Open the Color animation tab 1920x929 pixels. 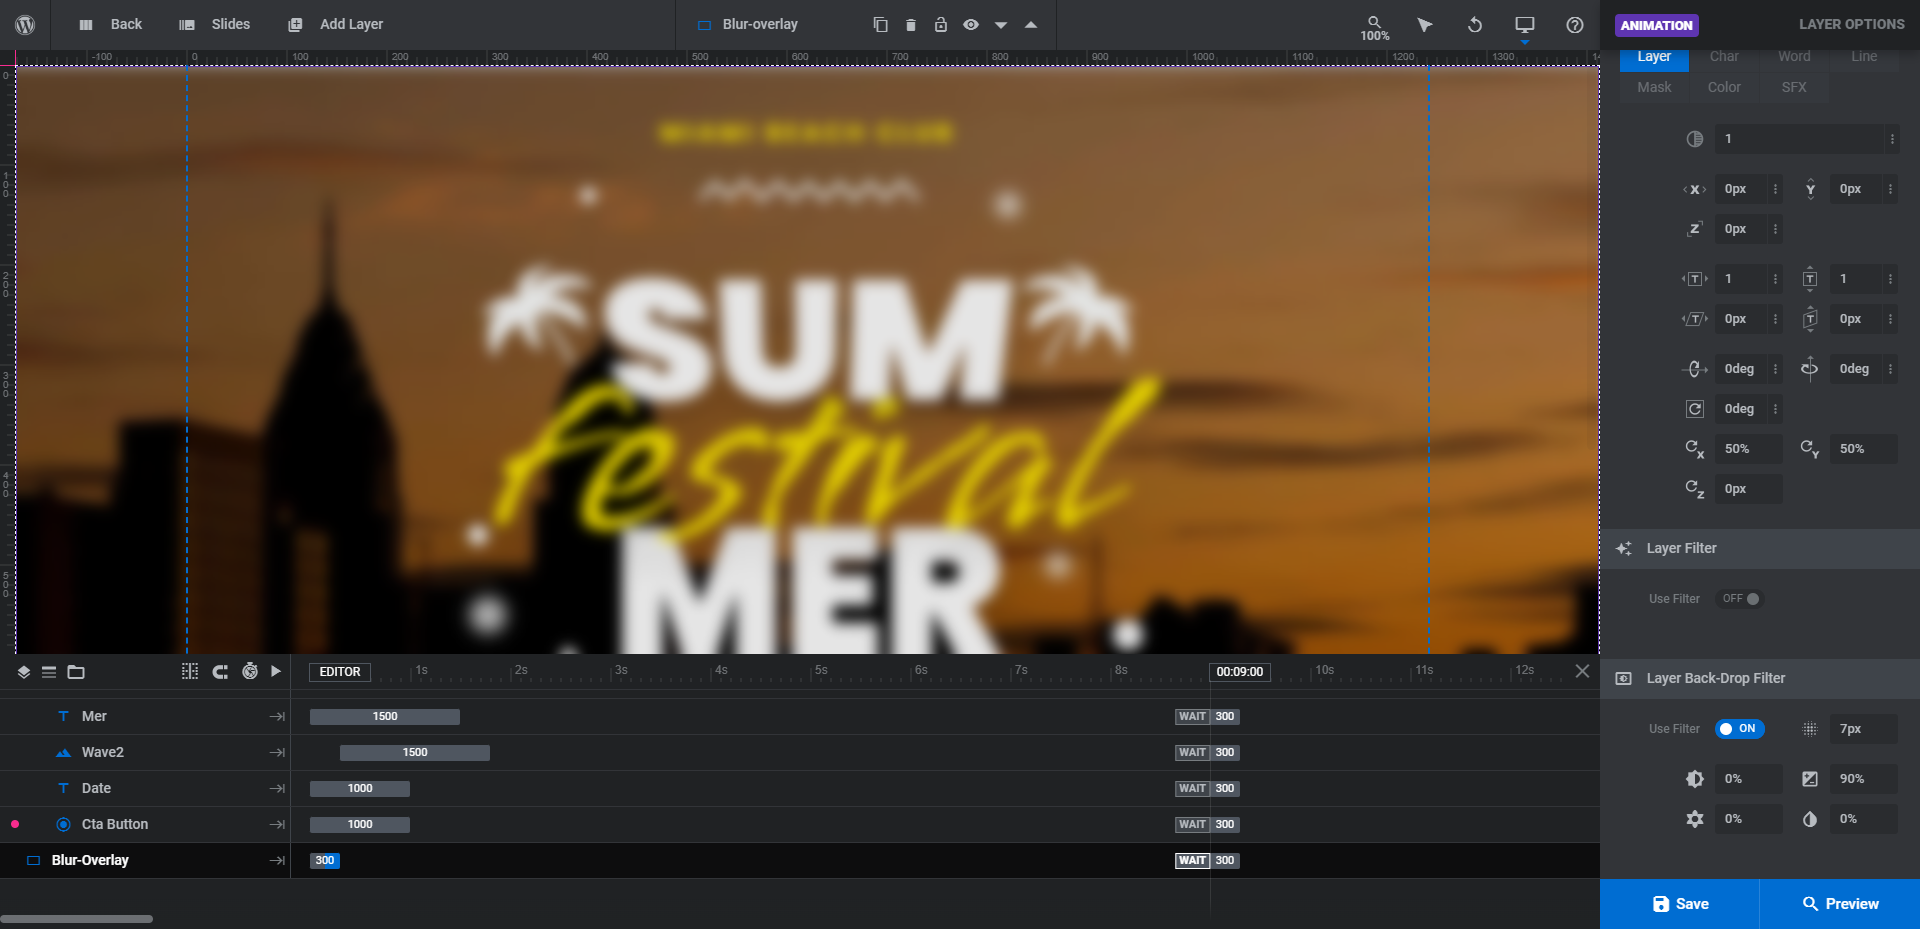click(x=1724, y=87)
